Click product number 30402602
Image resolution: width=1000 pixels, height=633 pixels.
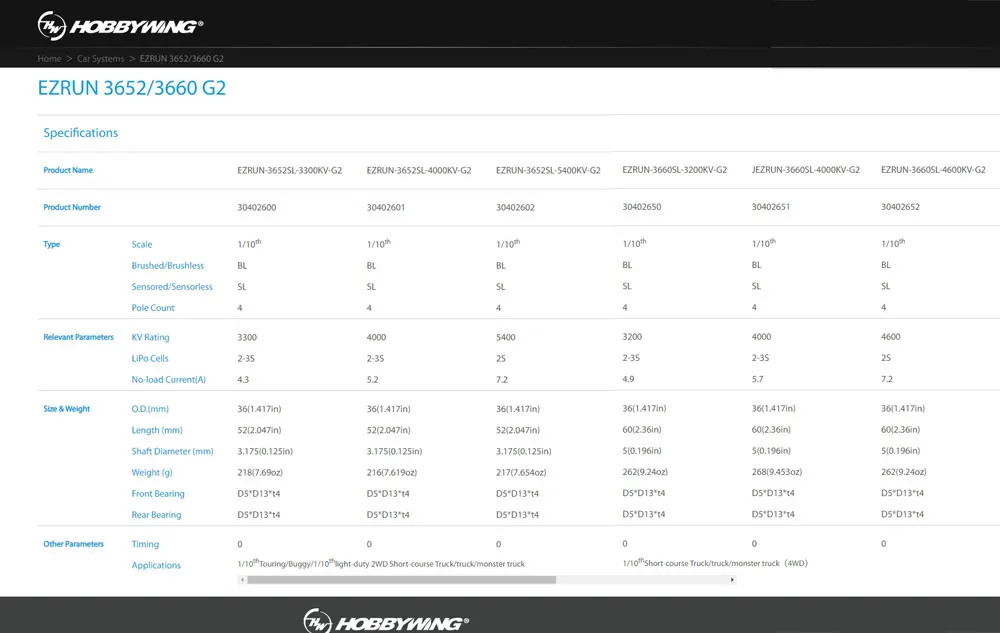(515, 207)
